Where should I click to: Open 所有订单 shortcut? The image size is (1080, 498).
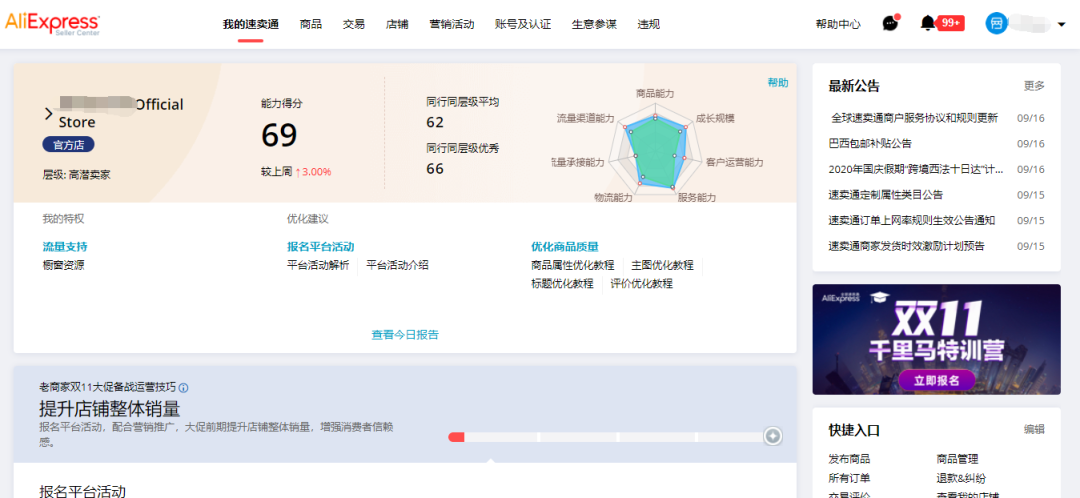click(849, 478)
